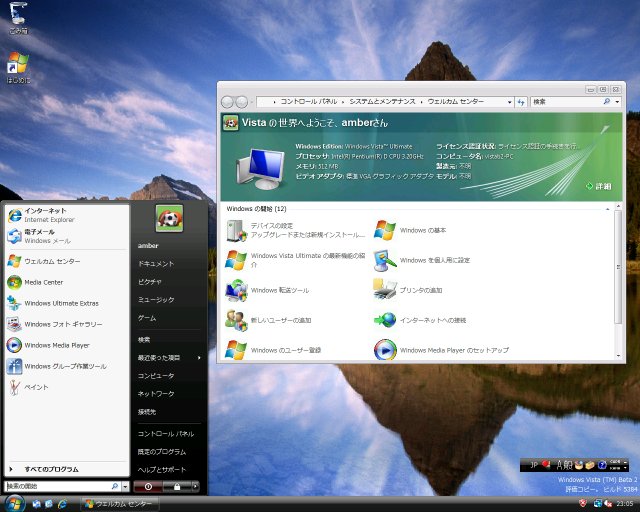
Task: Open Windows グループ作業ツール
Action: pos(67,366)
